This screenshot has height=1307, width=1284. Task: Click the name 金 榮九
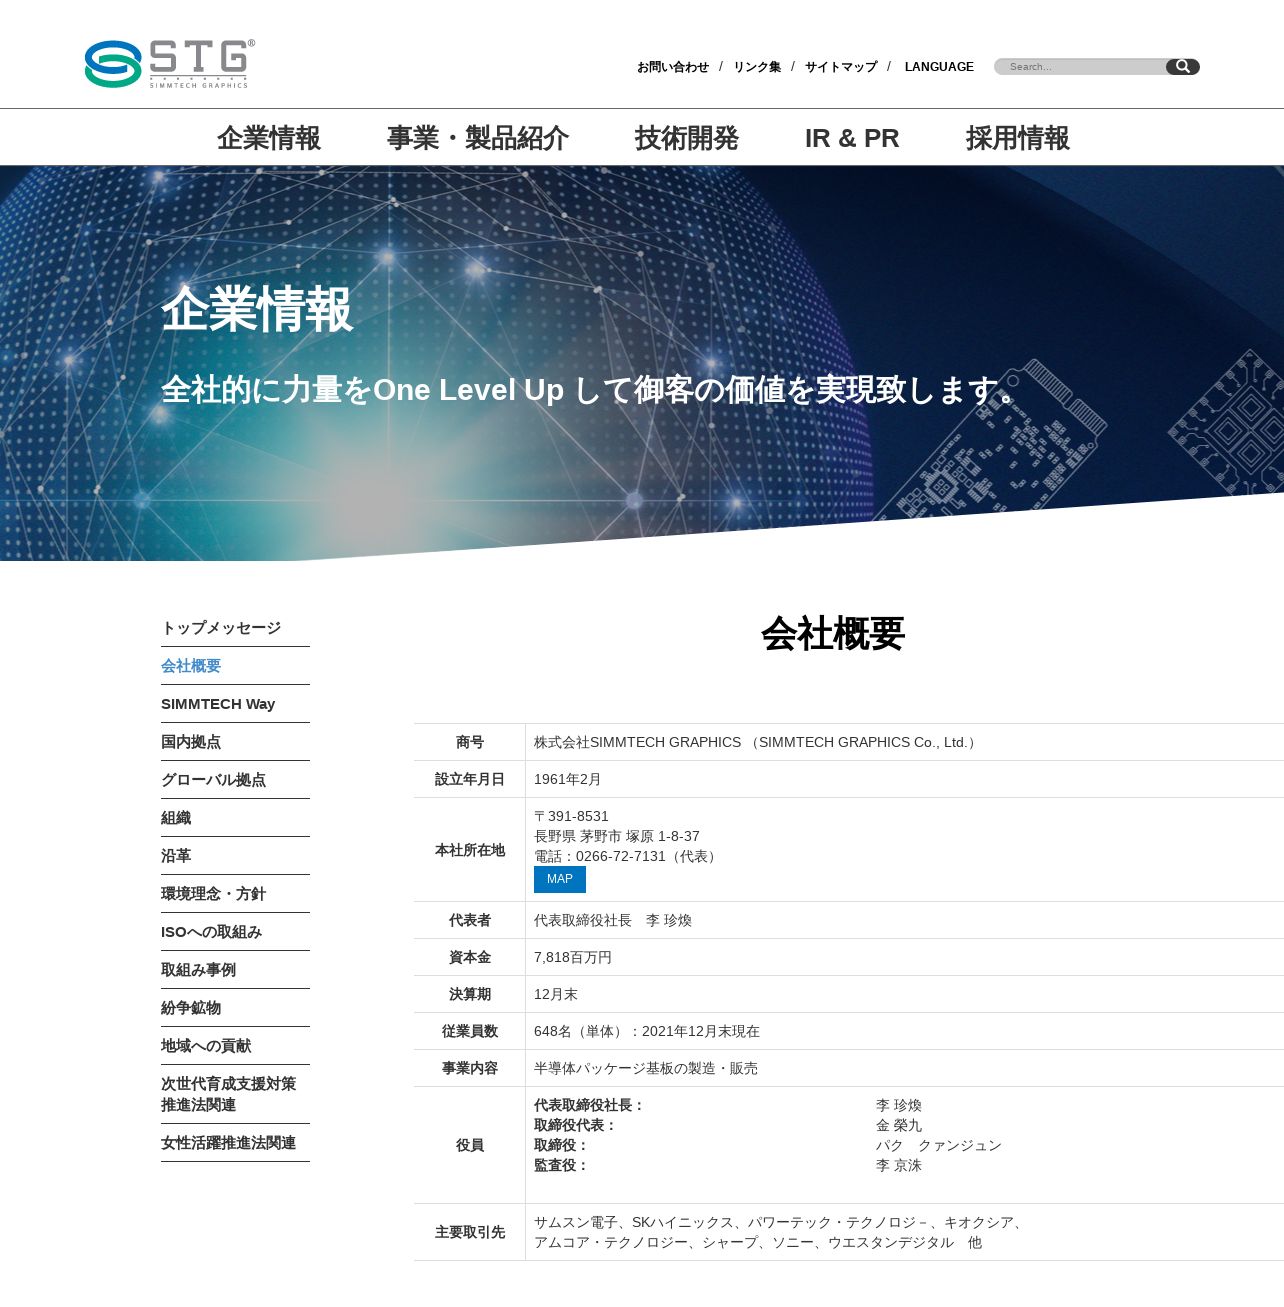click(x=899, y=1125)
